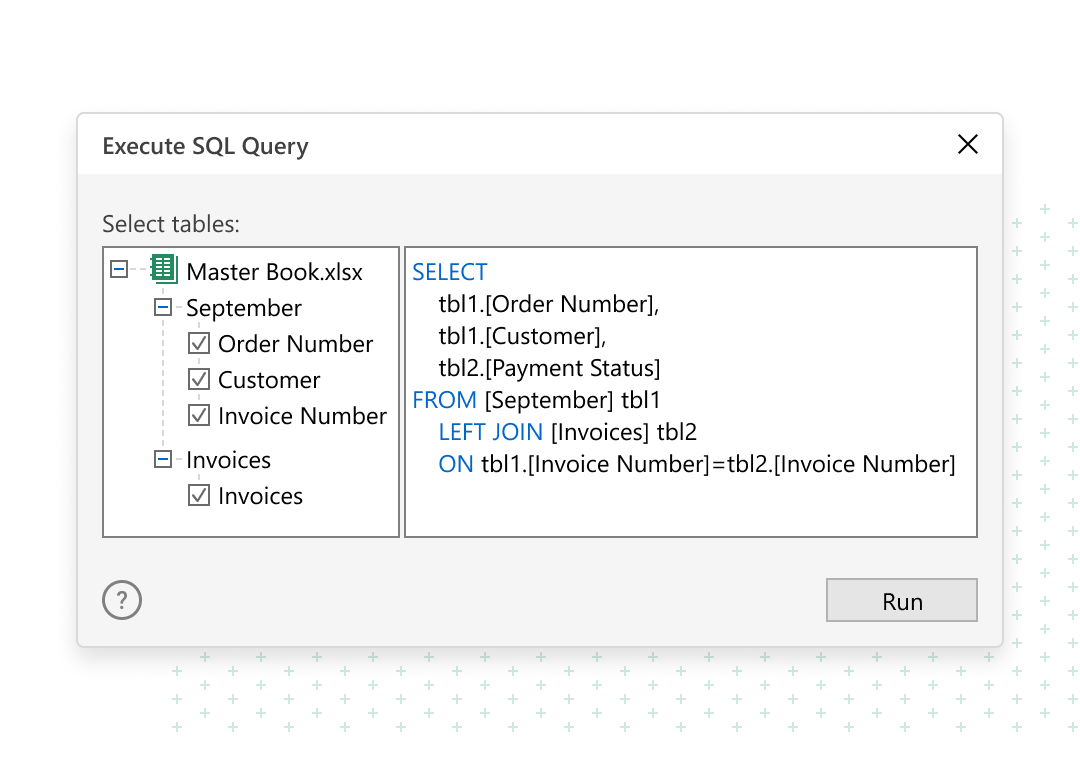The height and width of the screenshot is (760, 1080).
Task: Click the Excel workbook icon beside Master Book.xlsx
Action: [x=163, y=270]
